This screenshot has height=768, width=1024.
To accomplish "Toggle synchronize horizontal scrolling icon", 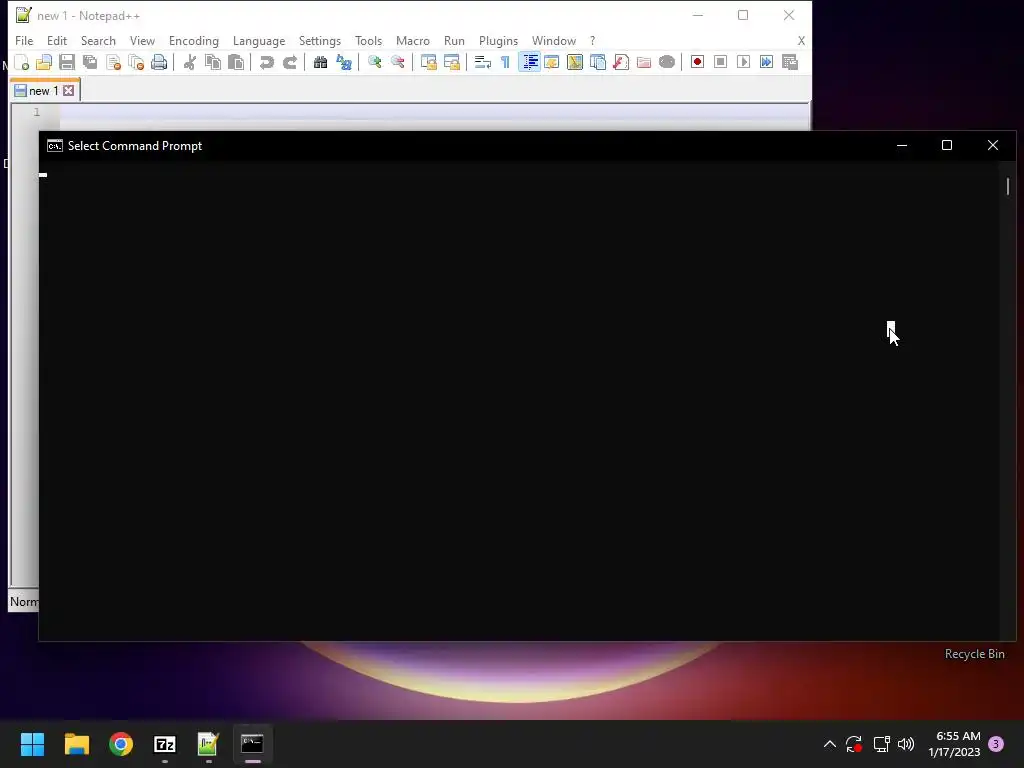I will (451, 62).
